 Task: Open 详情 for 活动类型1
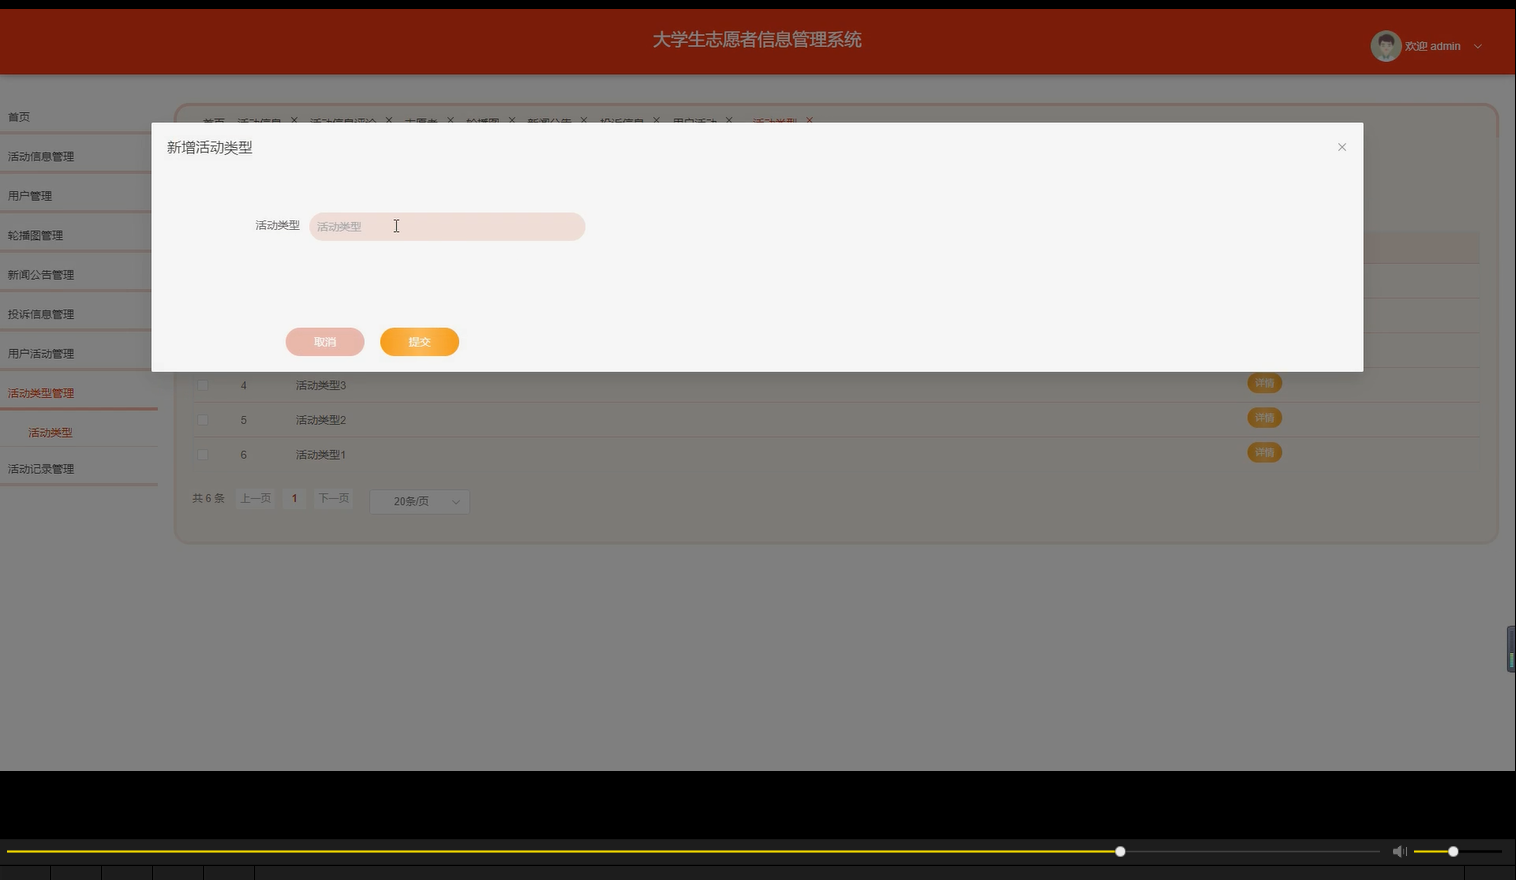pyautogui.click(x=1265, y=453)
